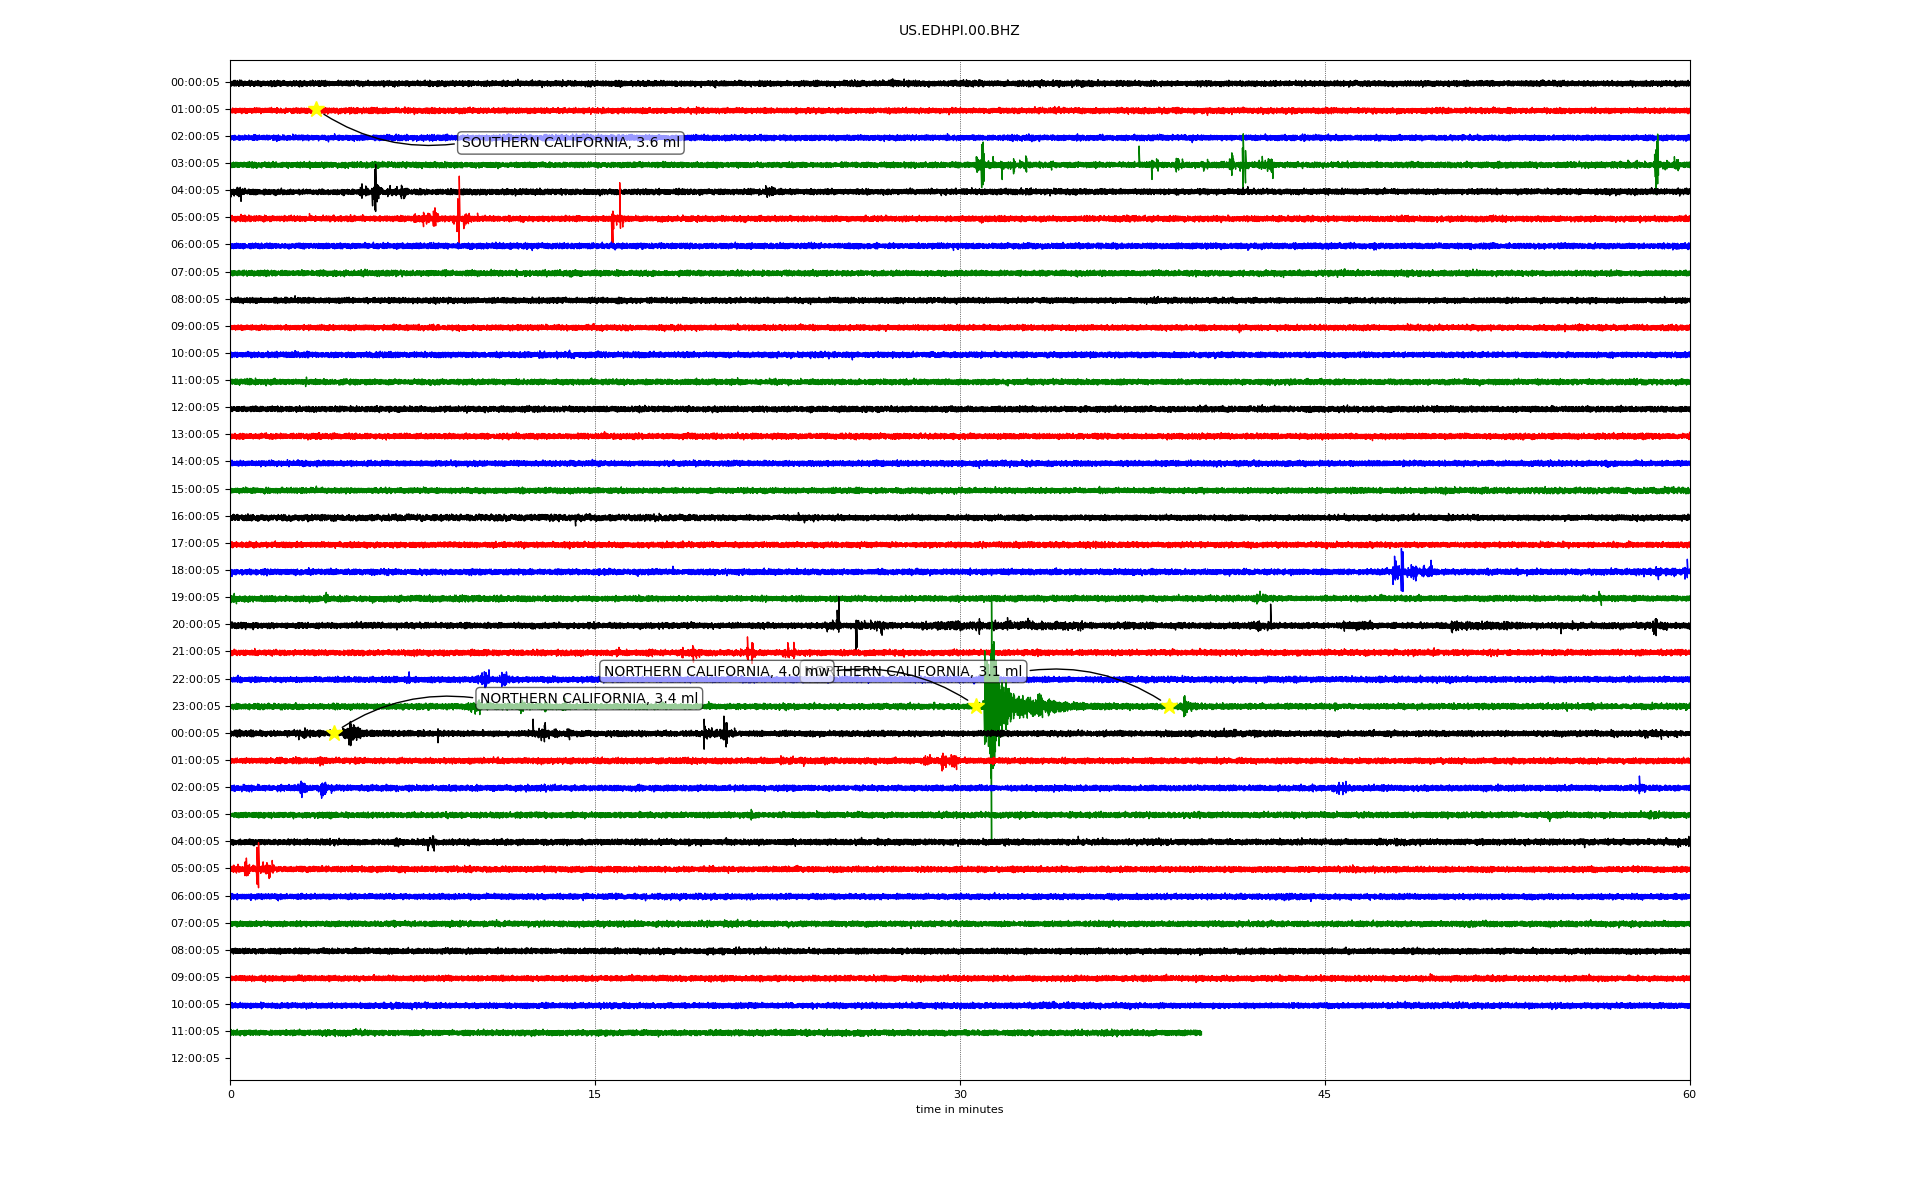Click the 'time in minutes' axis label
This screenshot has height=1200, width=1920.
click(958, 1109)
